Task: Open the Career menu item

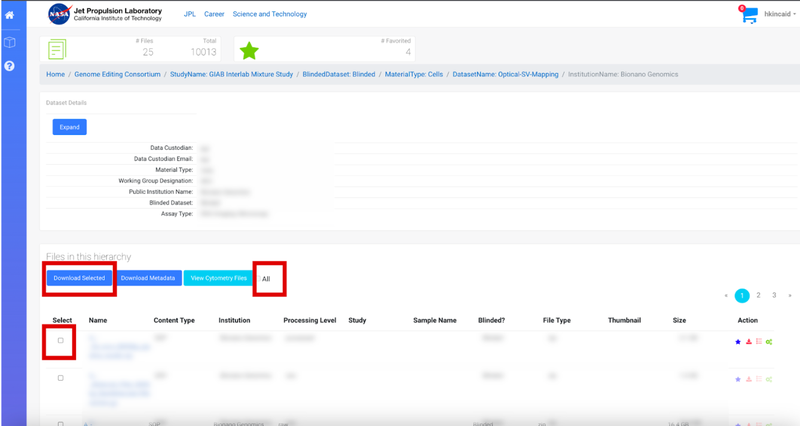Action: [214, 15]
